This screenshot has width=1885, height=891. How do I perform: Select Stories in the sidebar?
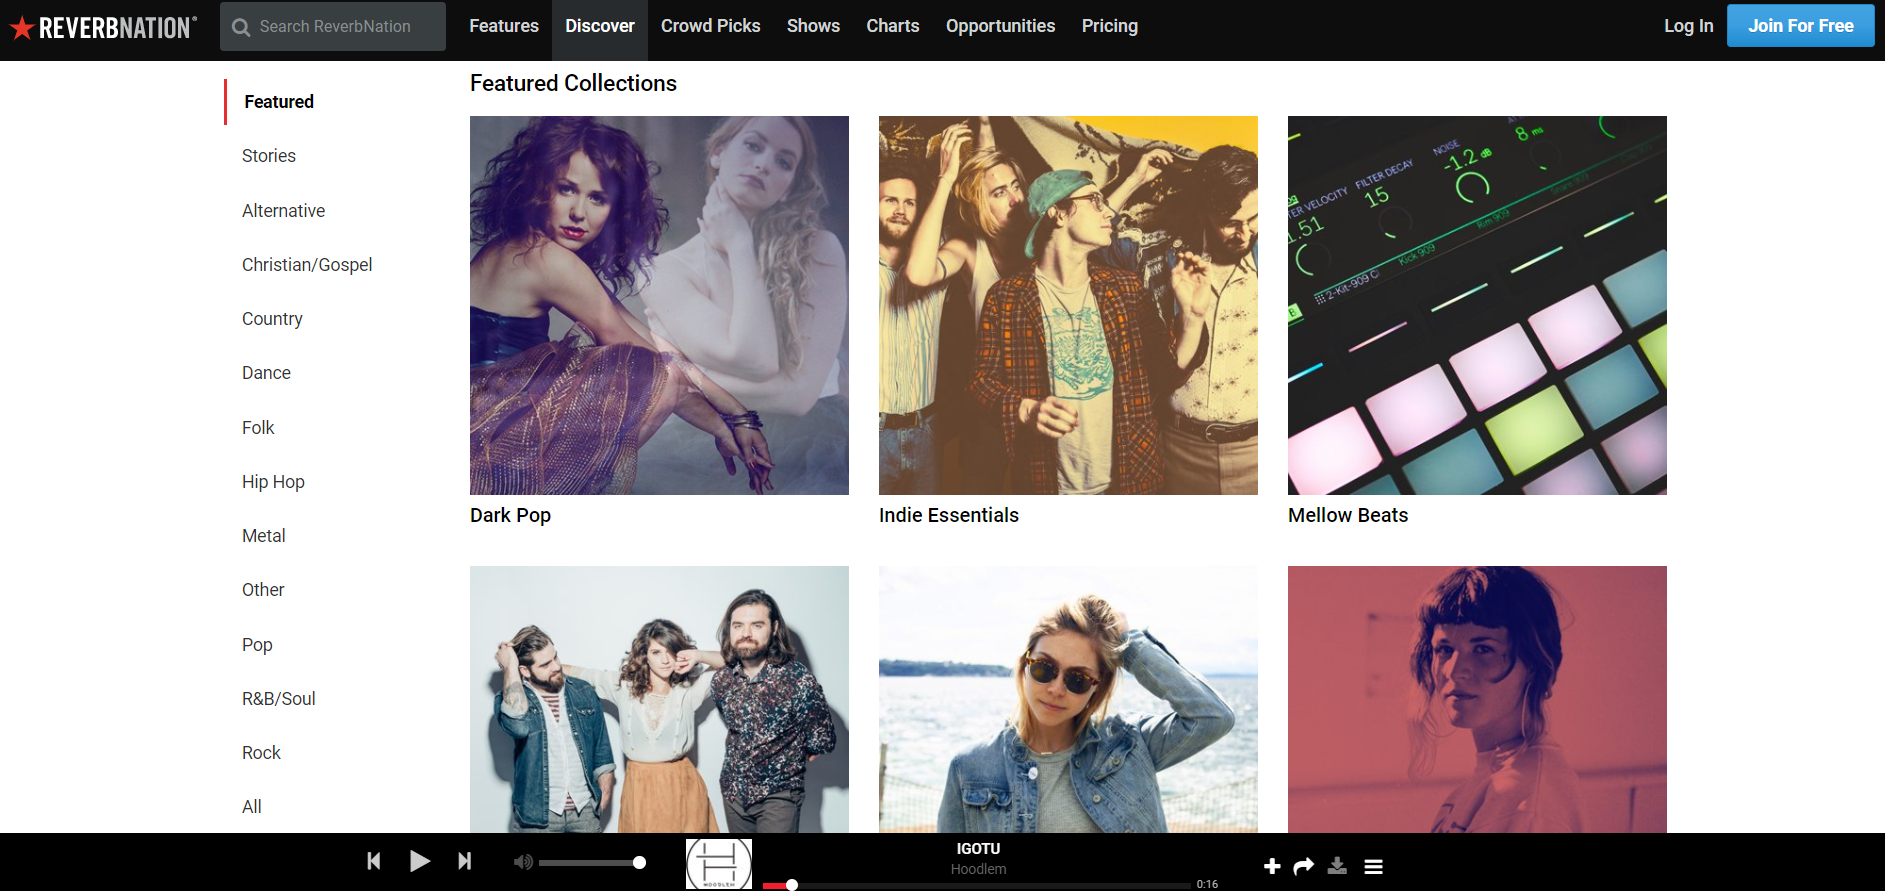coord(269,156)
